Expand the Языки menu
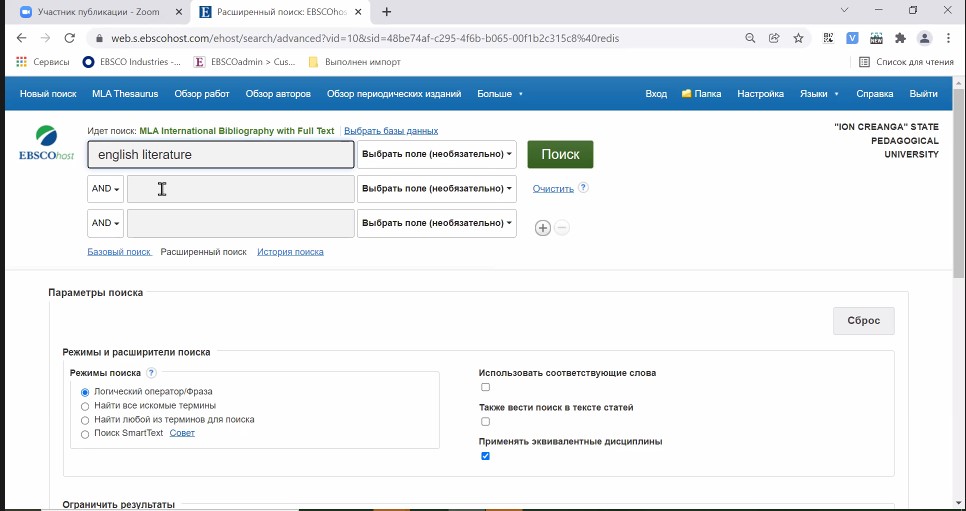 click(x=819, y=94)
